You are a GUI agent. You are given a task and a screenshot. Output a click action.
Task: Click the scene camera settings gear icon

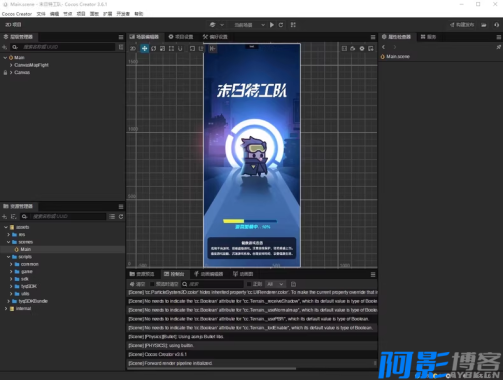[362, 49]
